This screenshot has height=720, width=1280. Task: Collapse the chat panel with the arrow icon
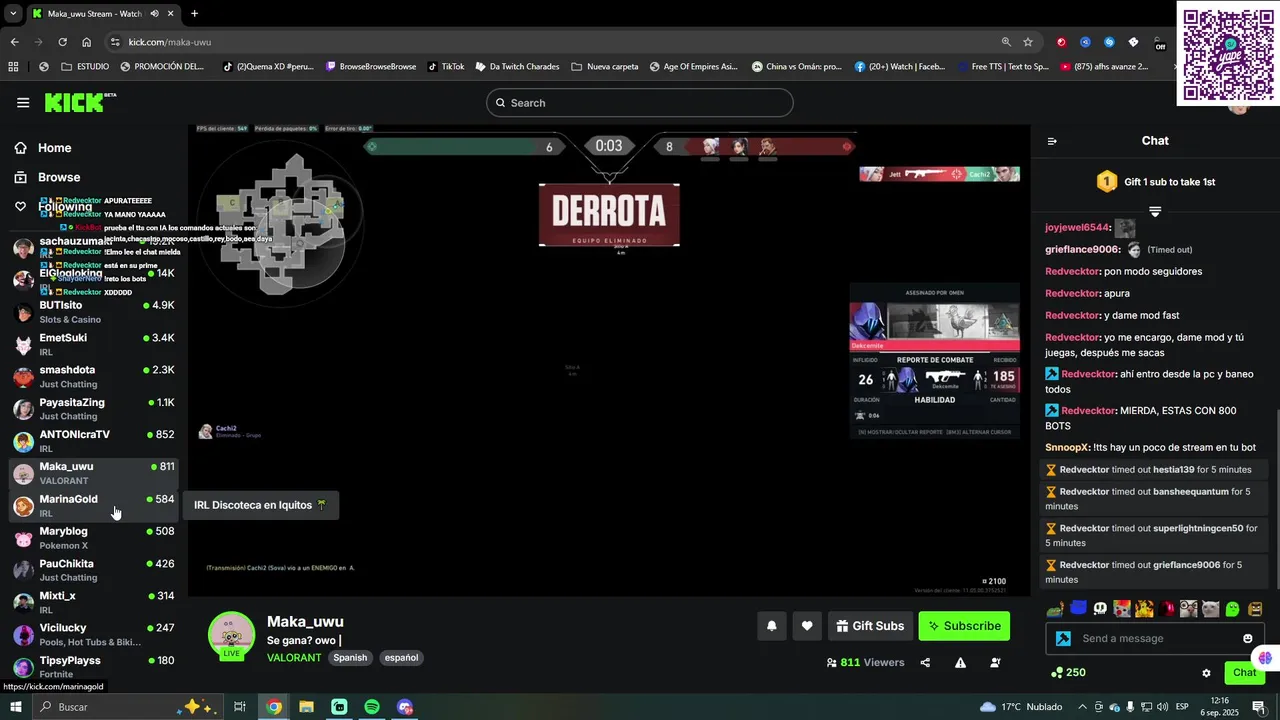coord(1052,141)
